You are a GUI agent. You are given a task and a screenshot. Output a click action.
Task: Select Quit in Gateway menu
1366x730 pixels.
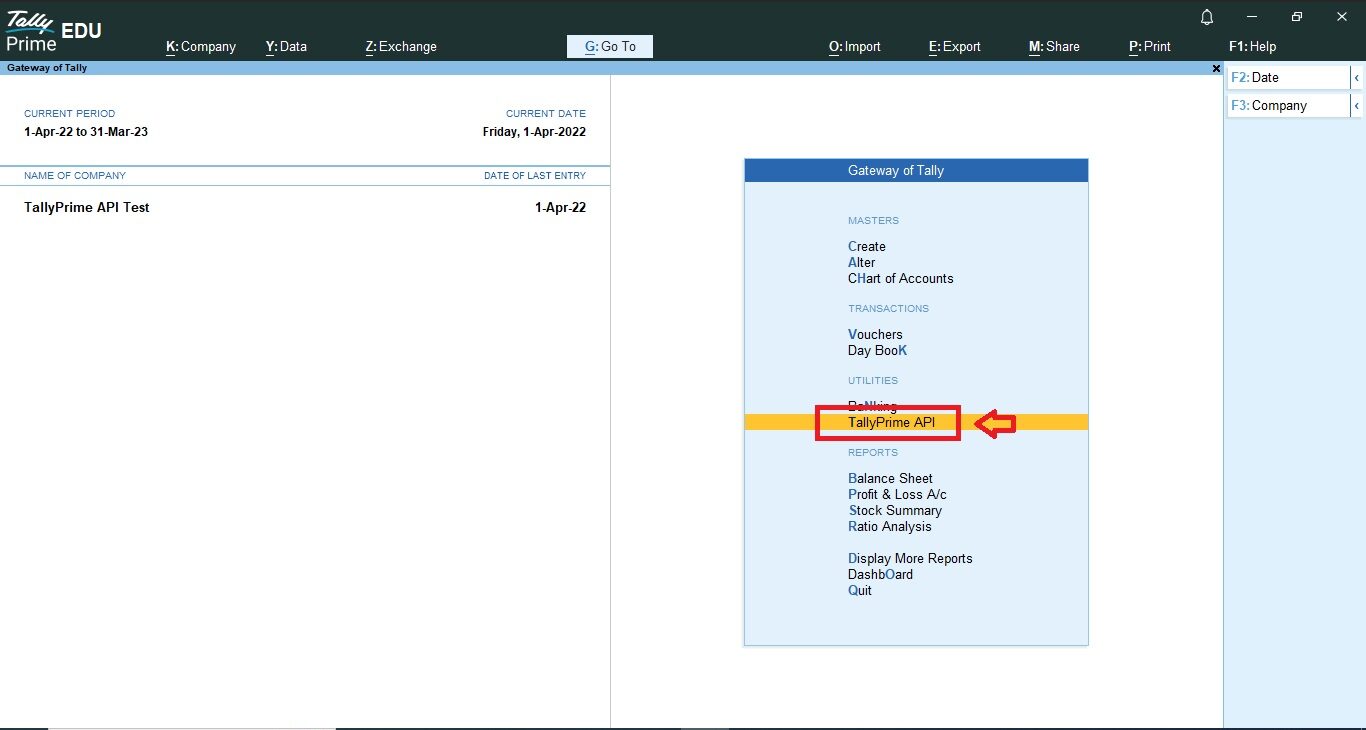(860, 590)
